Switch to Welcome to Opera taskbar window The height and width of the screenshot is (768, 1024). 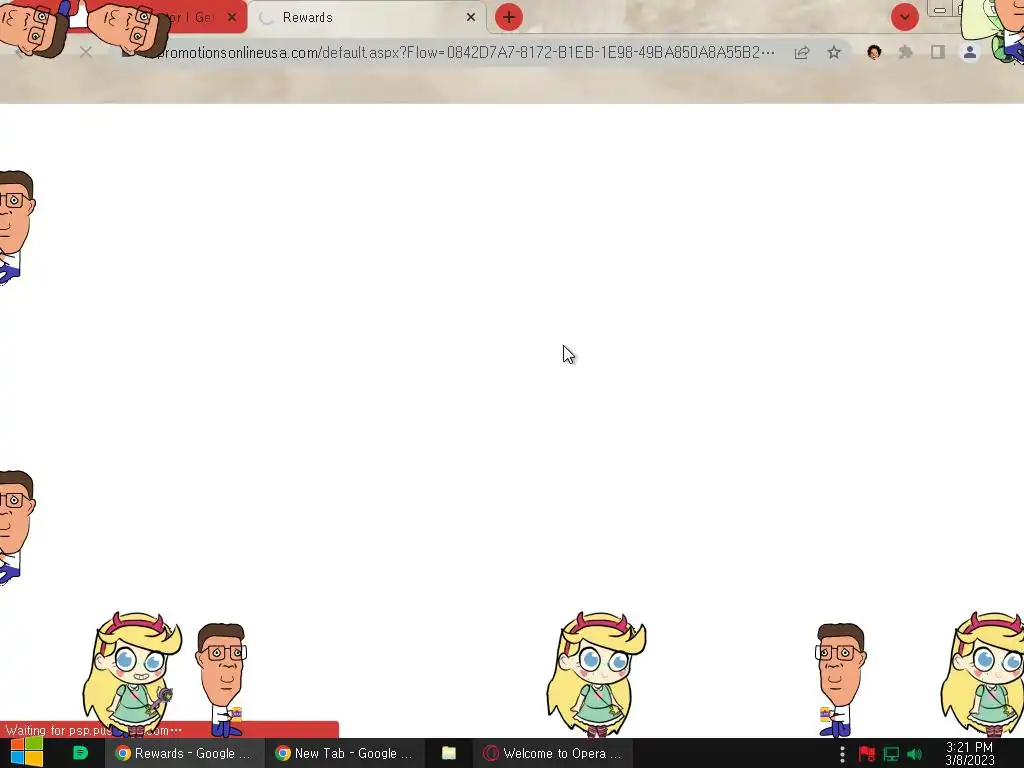552,753
